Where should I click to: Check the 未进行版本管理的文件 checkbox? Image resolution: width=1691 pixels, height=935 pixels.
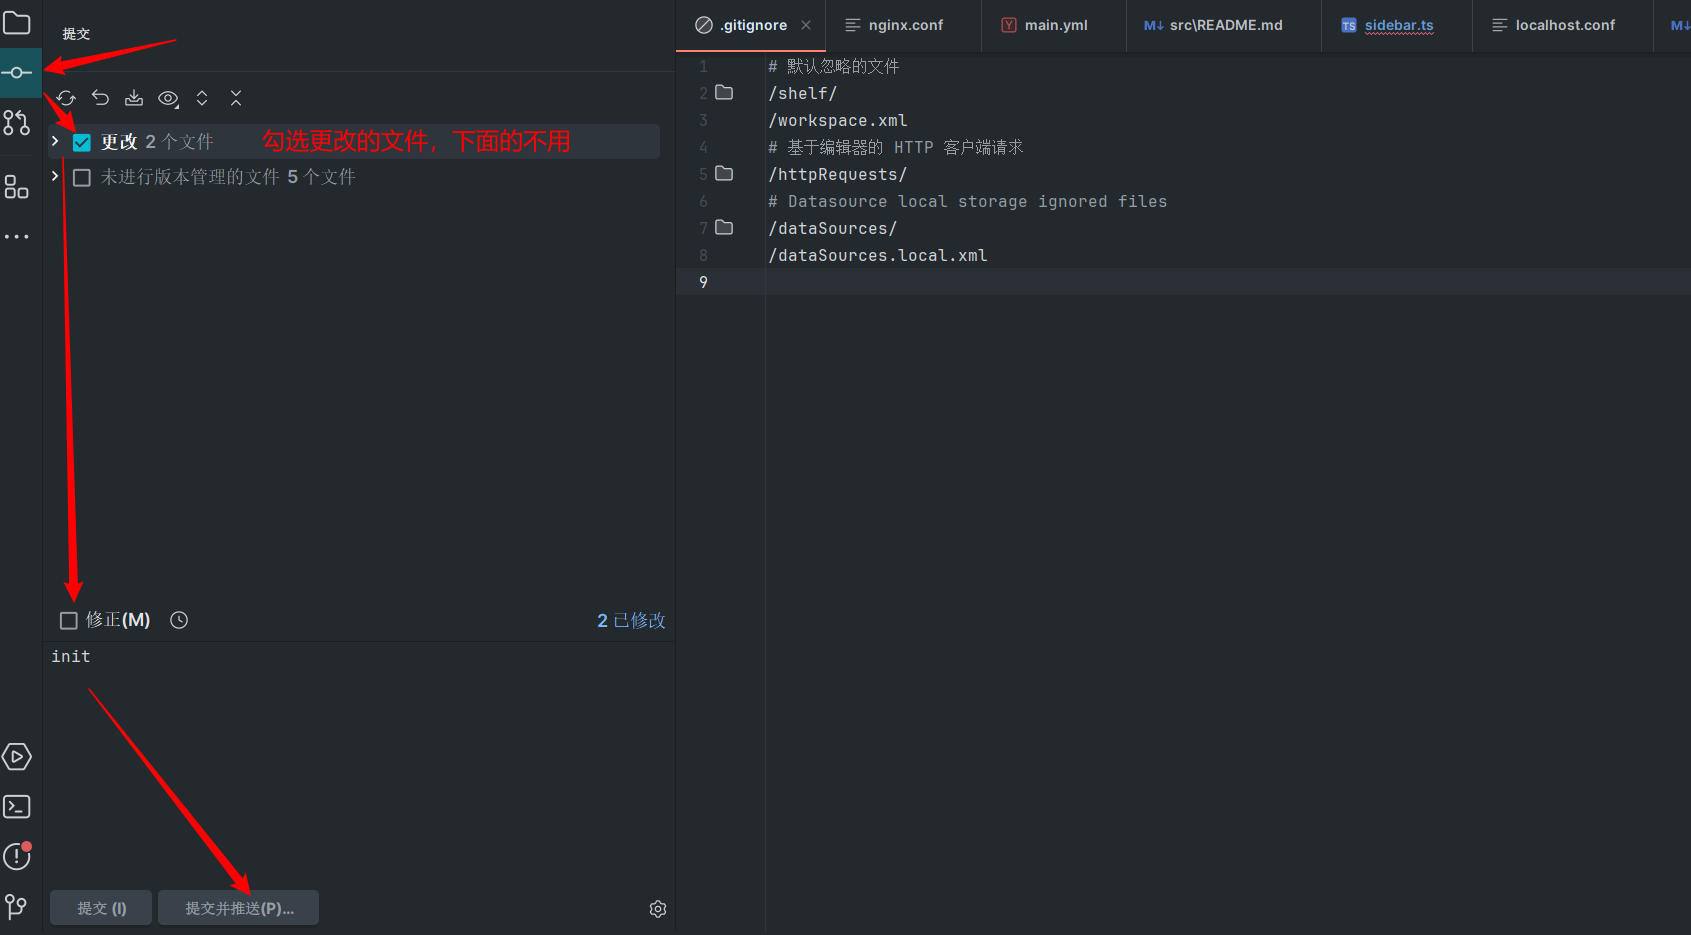click(x=82, y=178)
